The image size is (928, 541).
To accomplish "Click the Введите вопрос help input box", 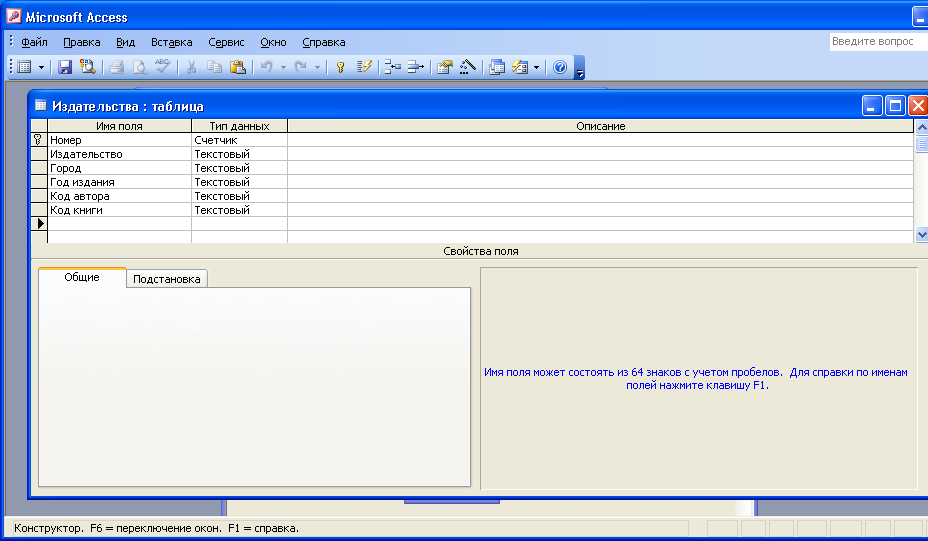I will pos(878,41).
